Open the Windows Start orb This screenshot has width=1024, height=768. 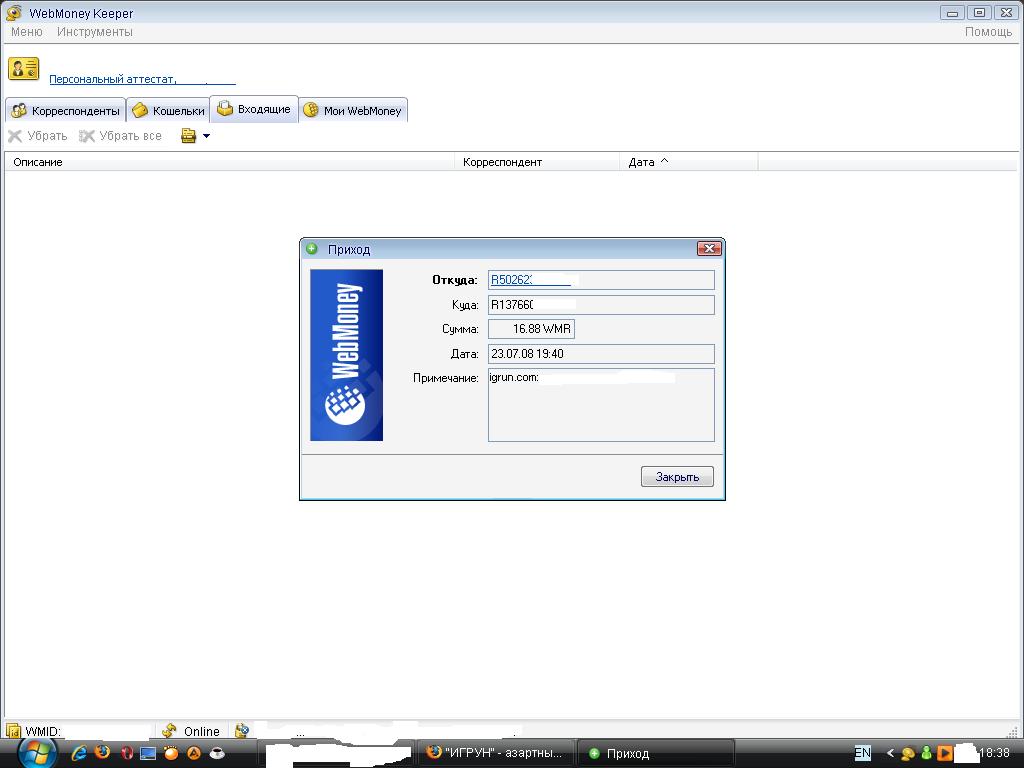pos(37,752)
